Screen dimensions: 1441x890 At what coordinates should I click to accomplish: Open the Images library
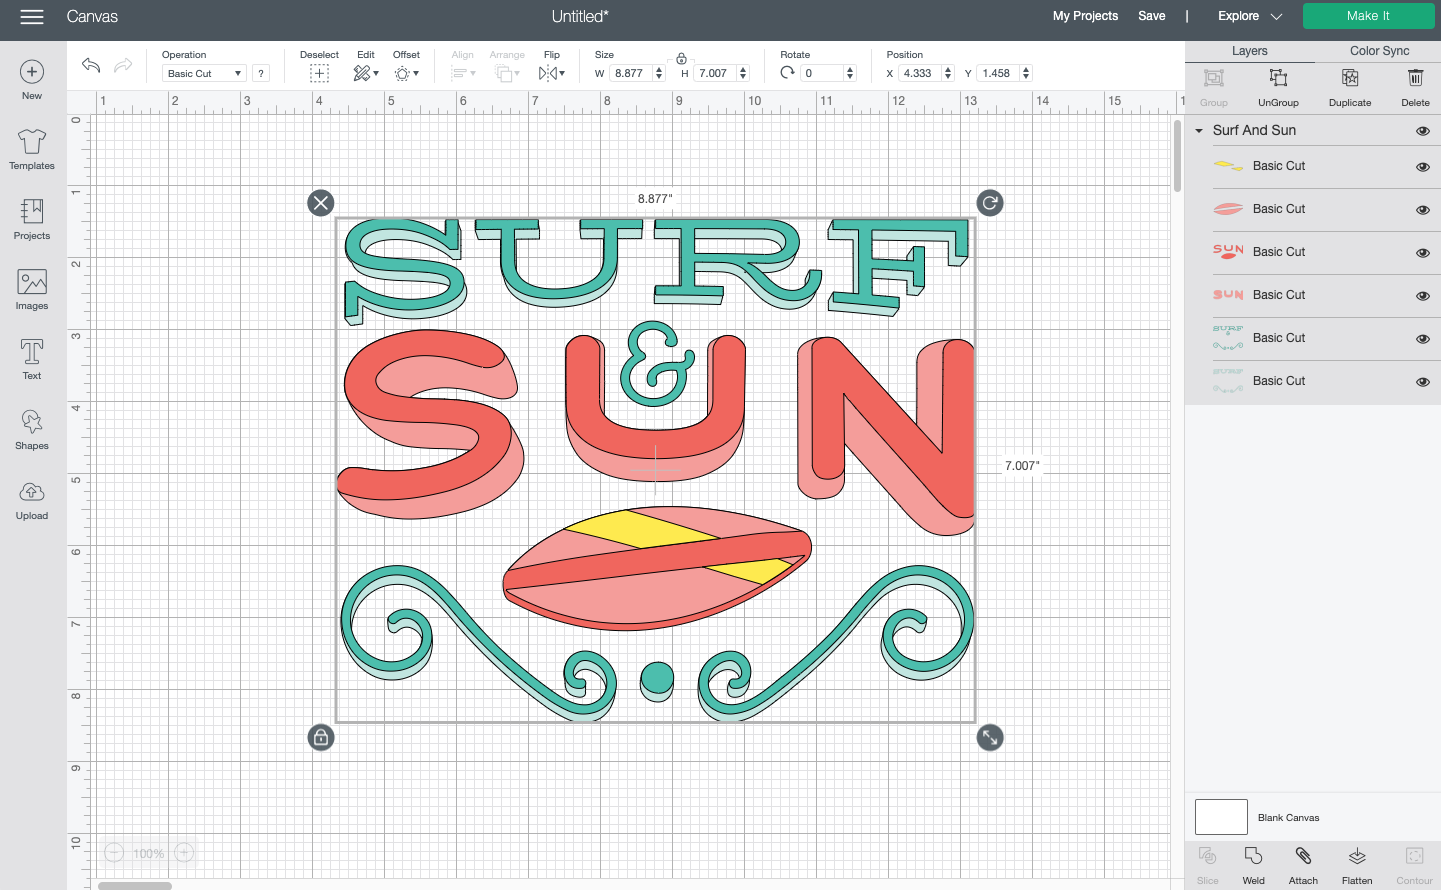click(32, 290)
